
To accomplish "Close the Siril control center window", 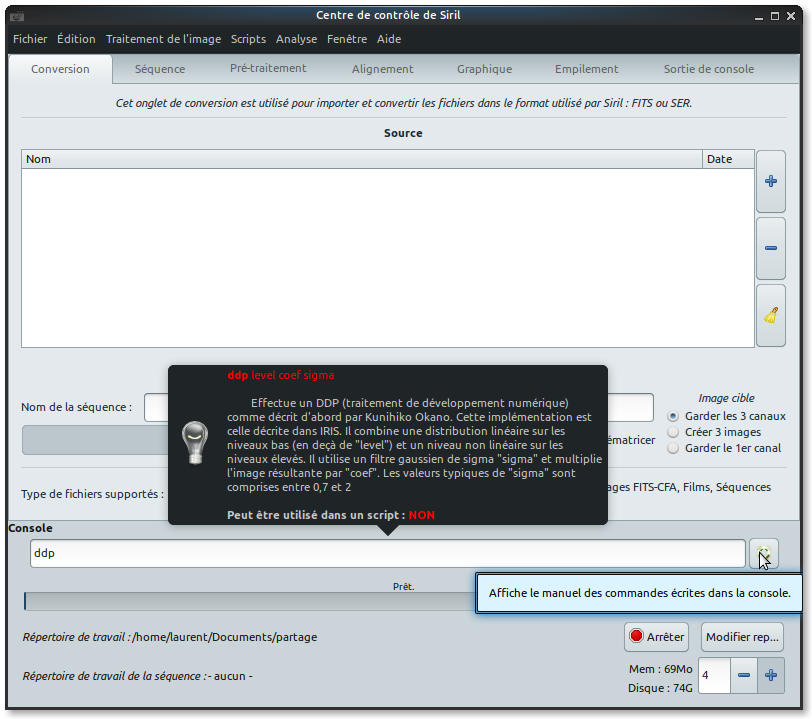I will tap(791, 16).
